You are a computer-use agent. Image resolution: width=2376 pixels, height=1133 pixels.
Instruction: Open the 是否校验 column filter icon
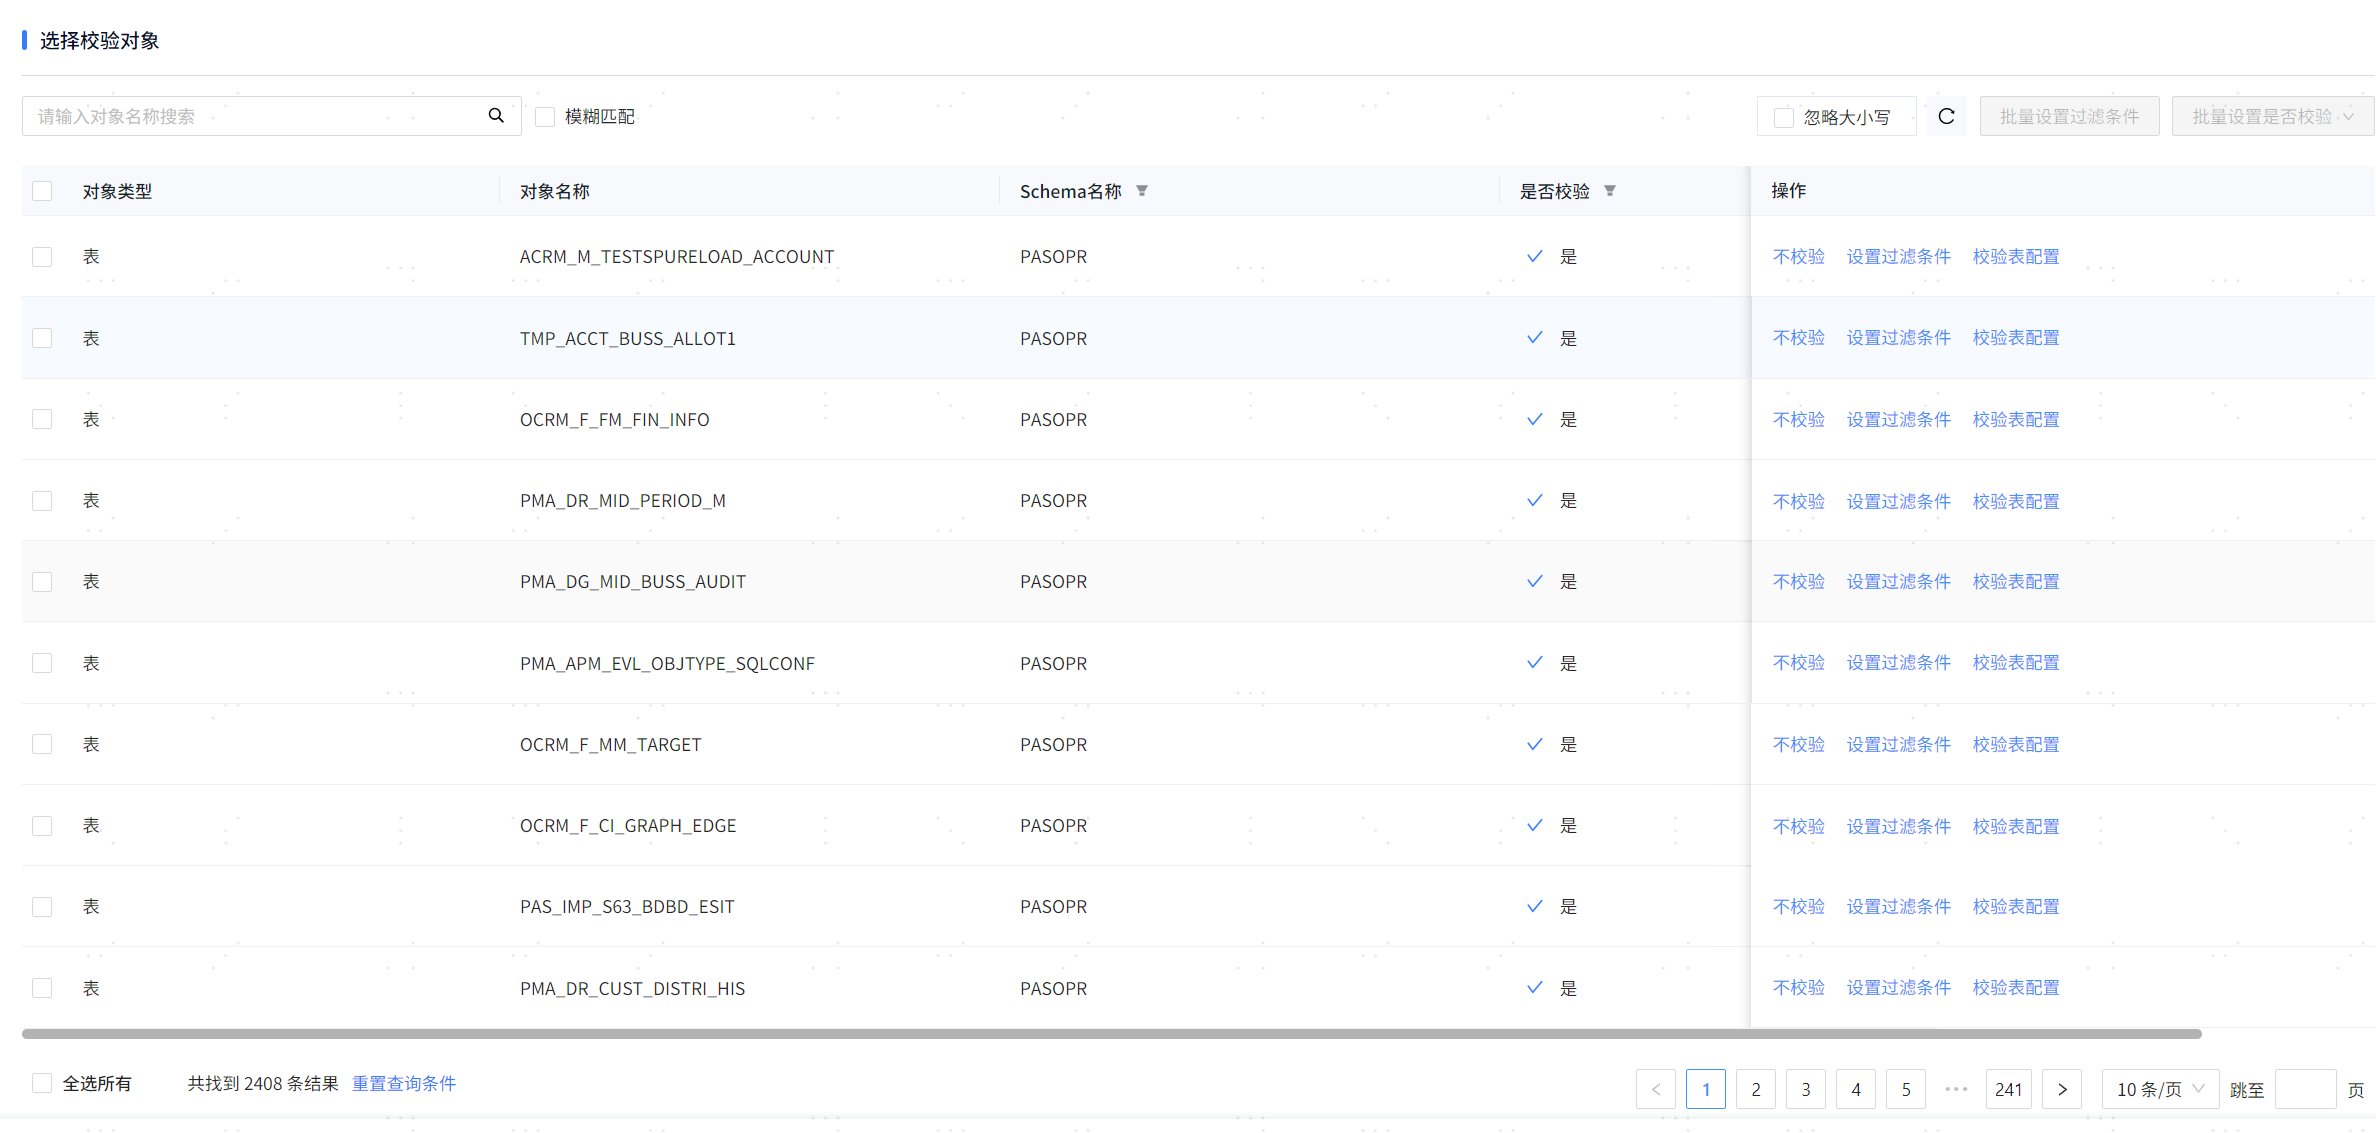[1610, 191]
